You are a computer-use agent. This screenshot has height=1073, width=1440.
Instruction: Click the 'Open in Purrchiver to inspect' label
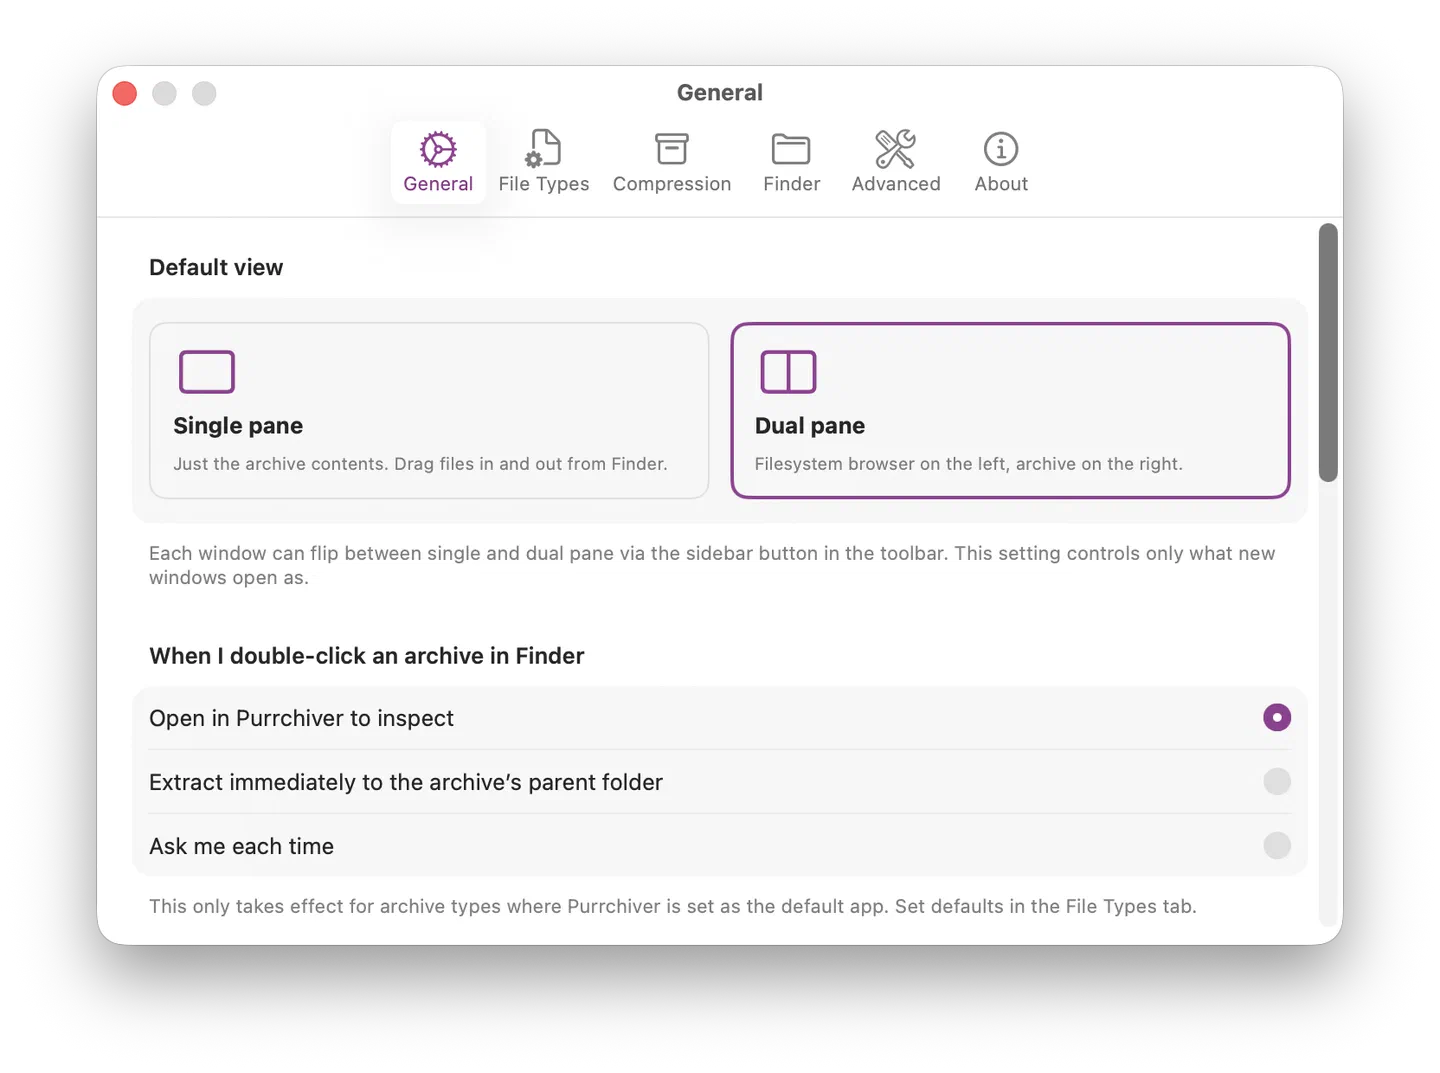[301, 718]
